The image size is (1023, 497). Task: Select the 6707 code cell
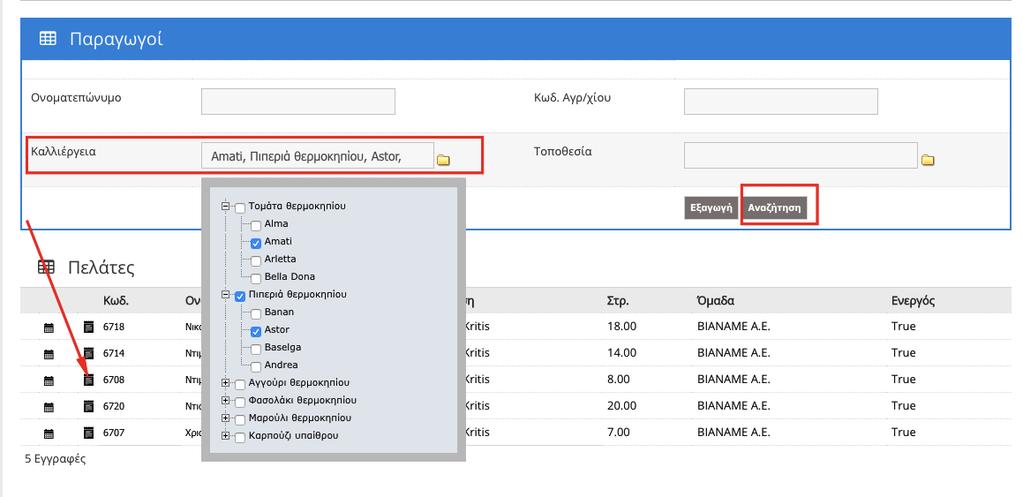[114, 432]
